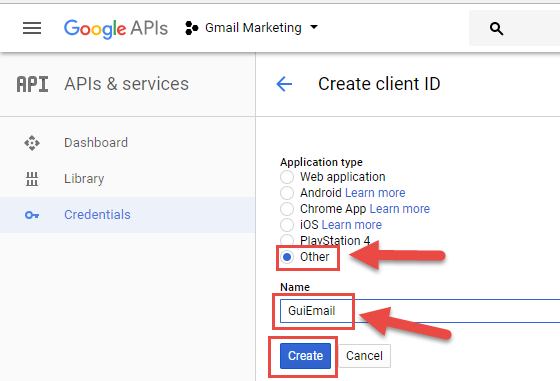The image size is (560, 381).
Task: Select the Android radio button
Action: pyautogui.click(x=287, y=193)
